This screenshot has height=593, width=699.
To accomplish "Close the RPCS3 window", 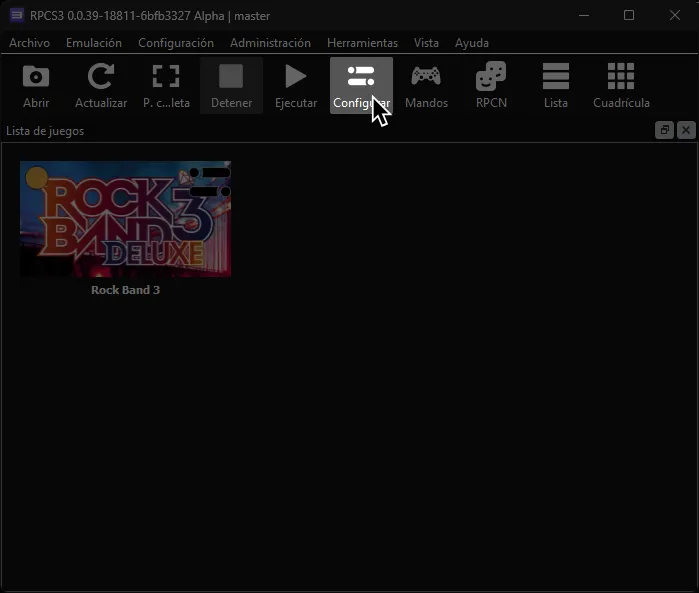I will tap(675, 16).
